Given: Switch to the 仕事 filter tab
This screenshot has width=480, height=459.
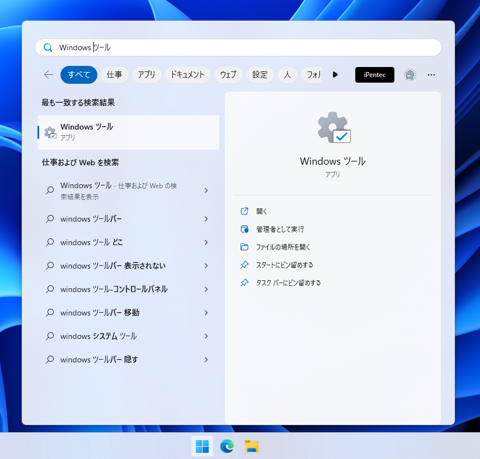Looking at the screenshot, I should click(x=114, y=75).
